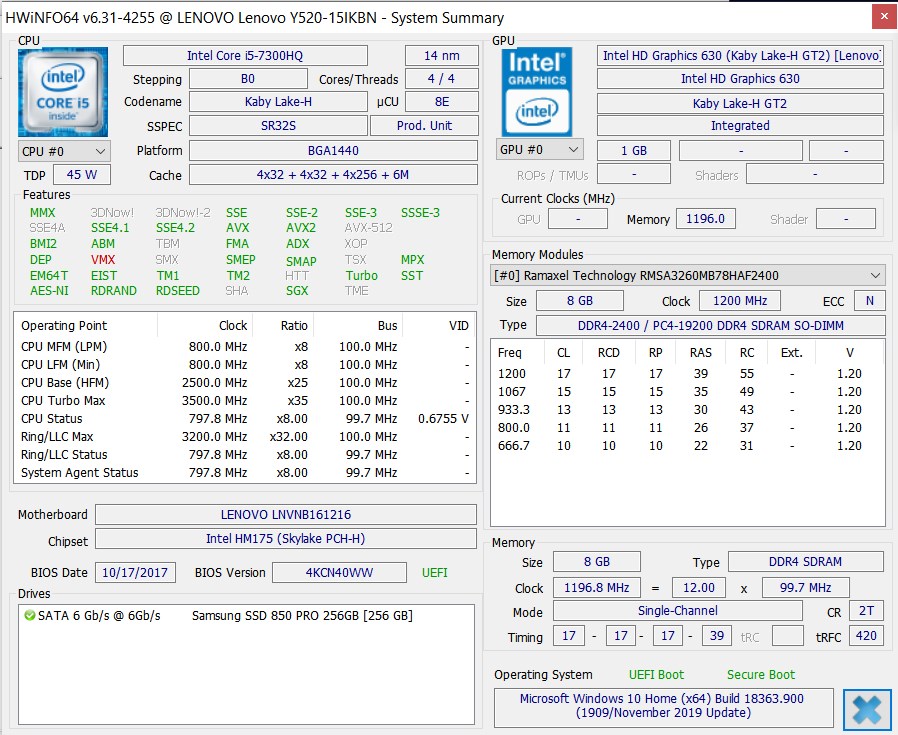Viewport: 898px width, 735px height.
Task: Open the CPU #0 selector dropdown
Action: (64, 151)
